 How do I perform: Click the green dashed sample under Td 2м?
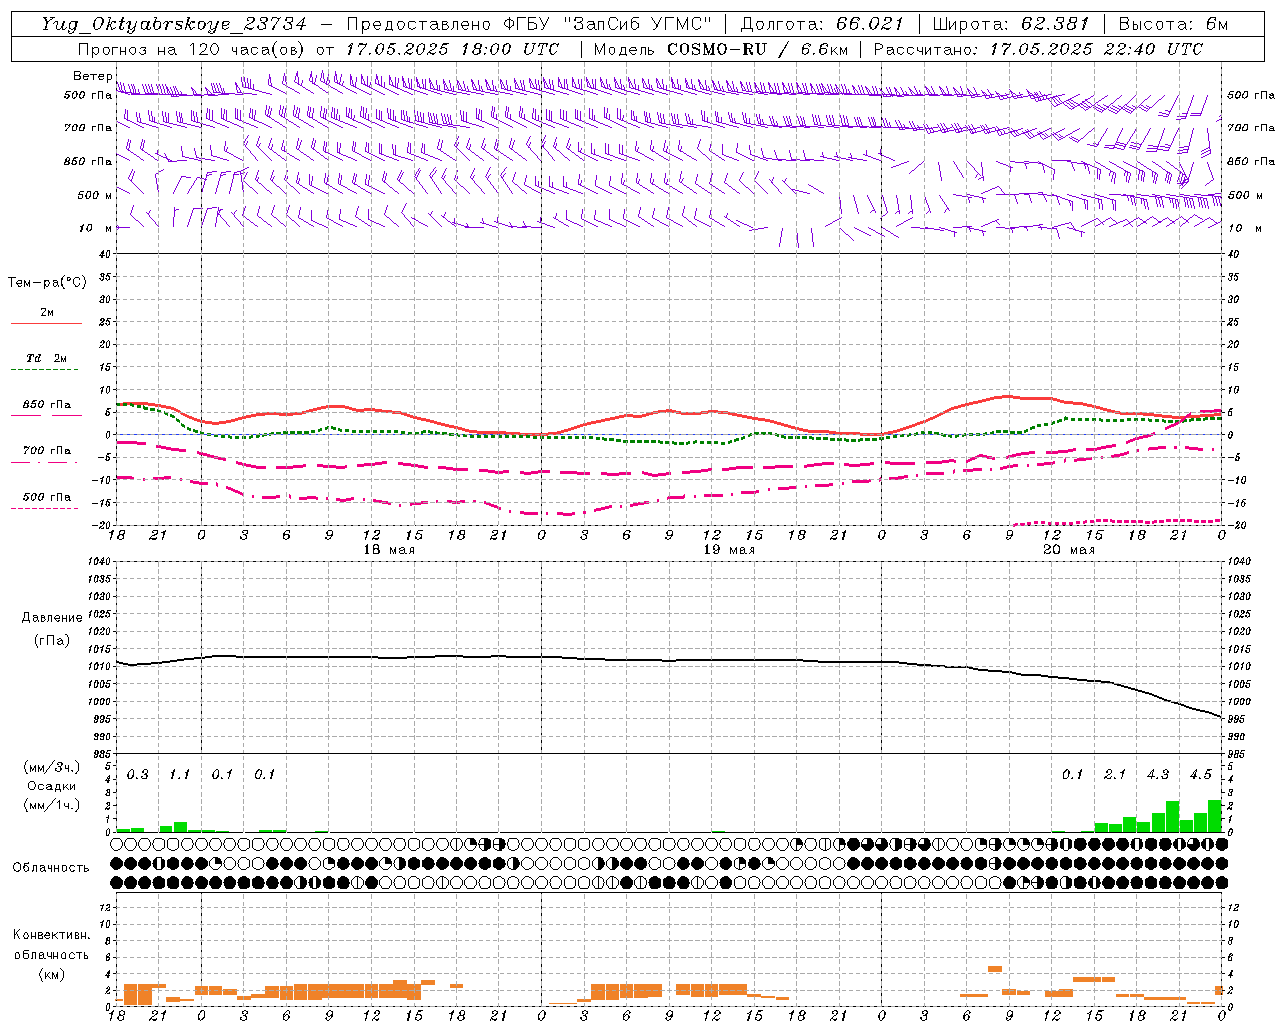point(47,370)
